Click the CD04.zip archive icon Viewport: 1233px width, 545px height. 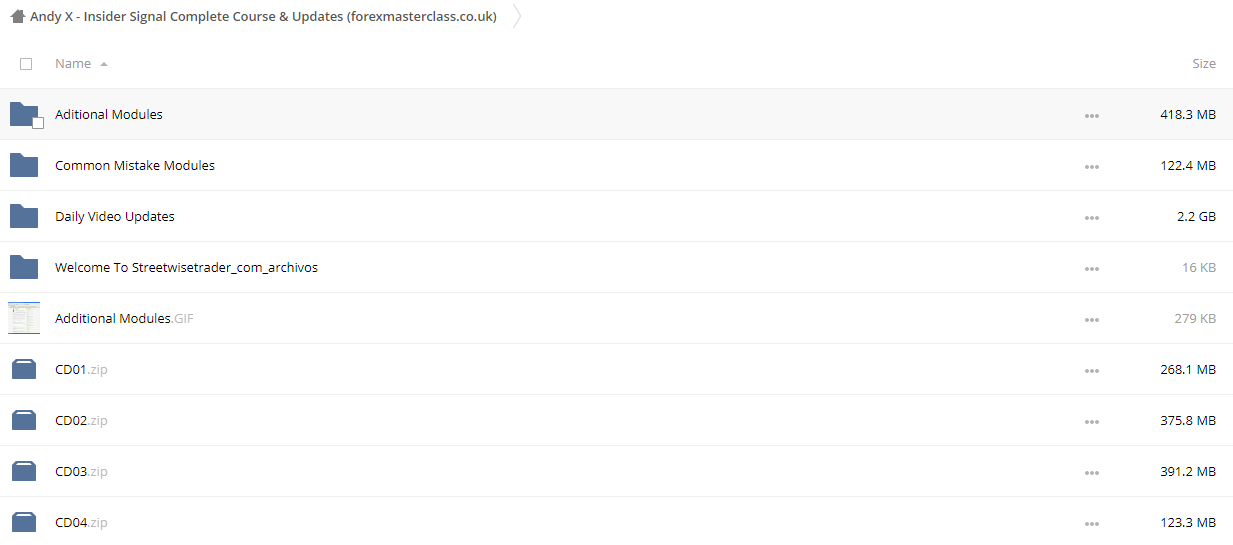coord(24,523)
